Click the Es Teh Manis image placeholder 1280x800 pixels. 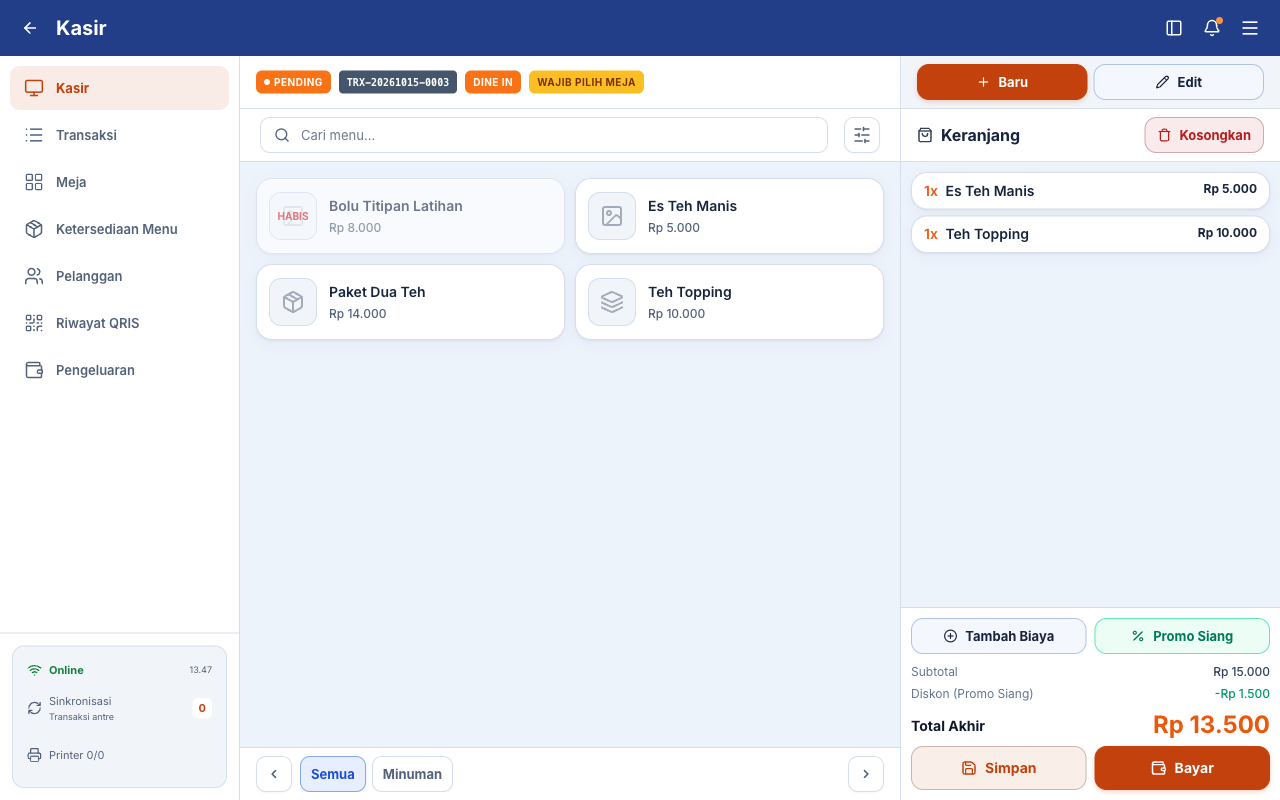click(612, 216)
